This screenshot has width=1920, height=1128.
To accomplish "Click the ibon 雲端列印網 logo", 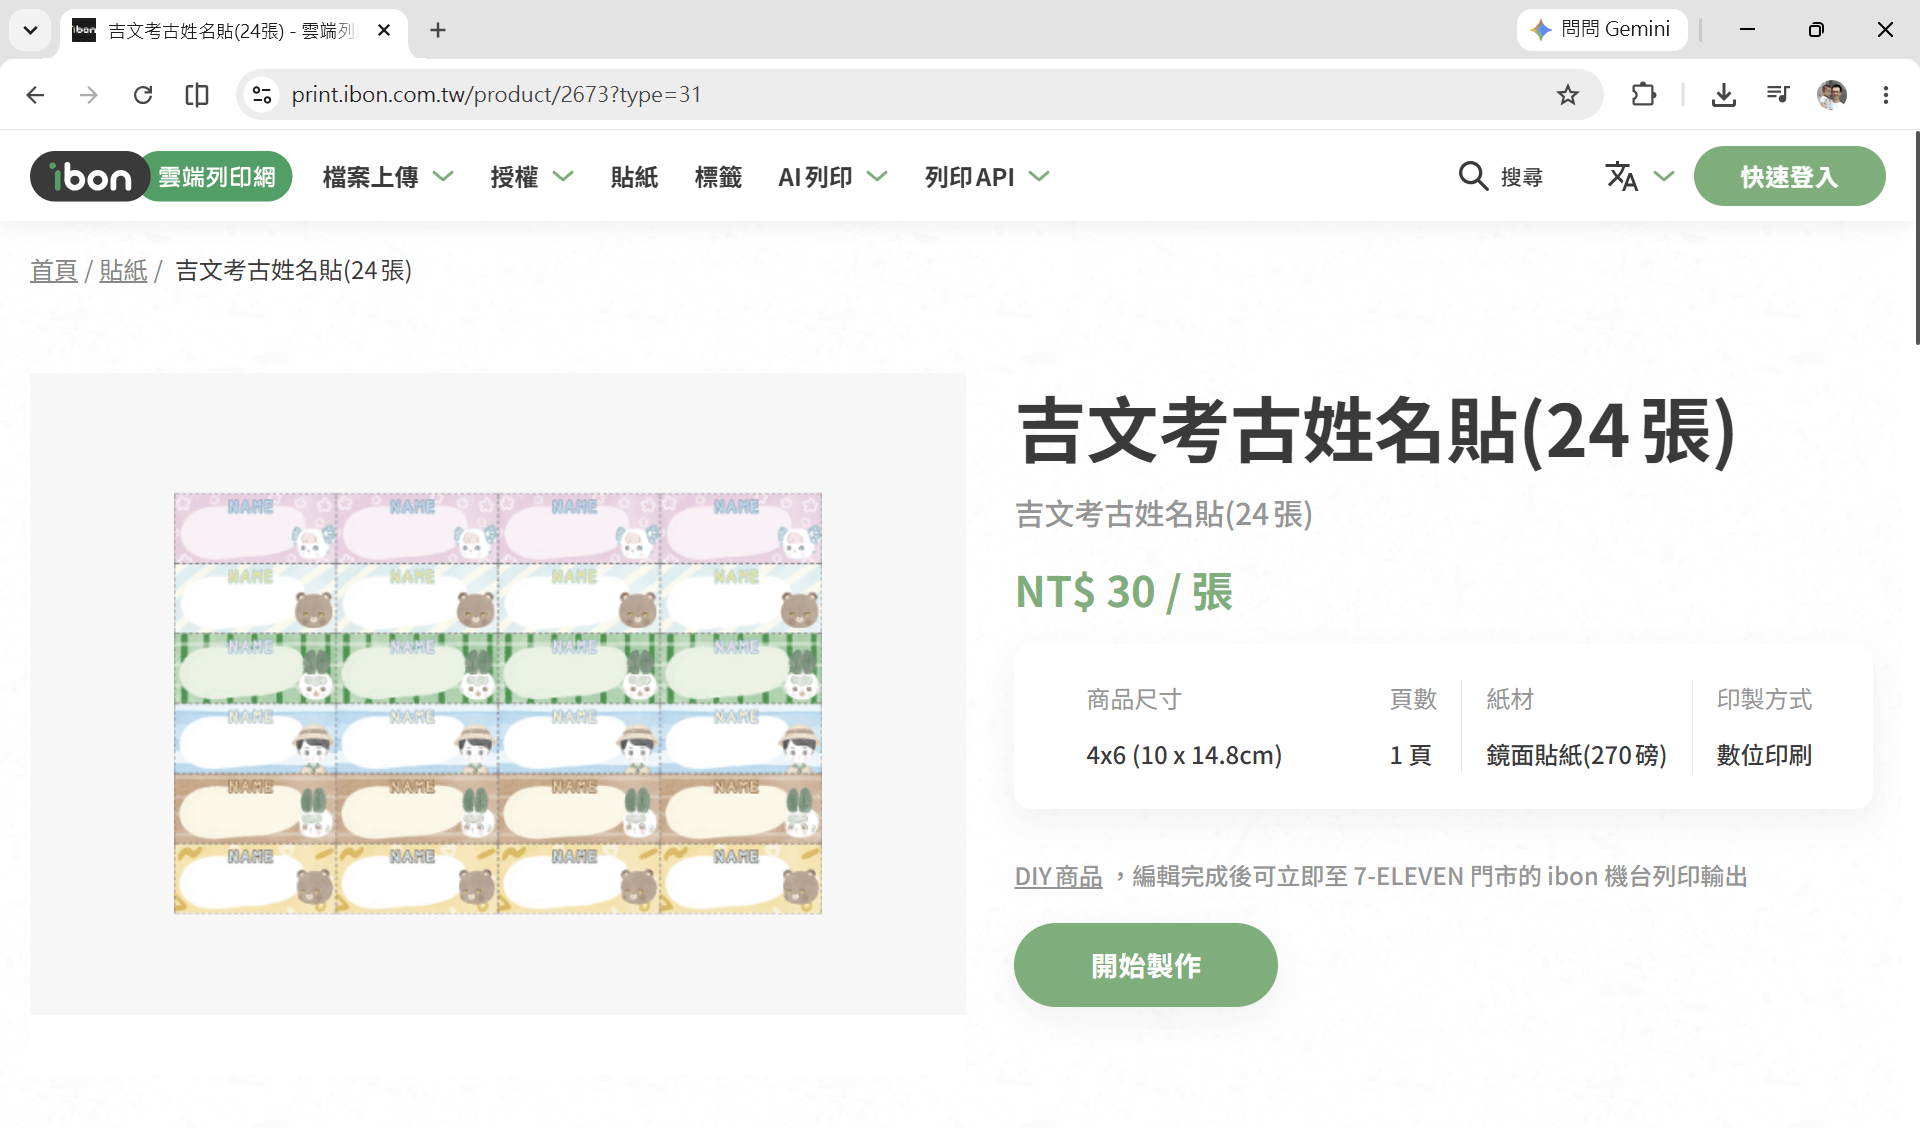I will (x=161, y=177).
